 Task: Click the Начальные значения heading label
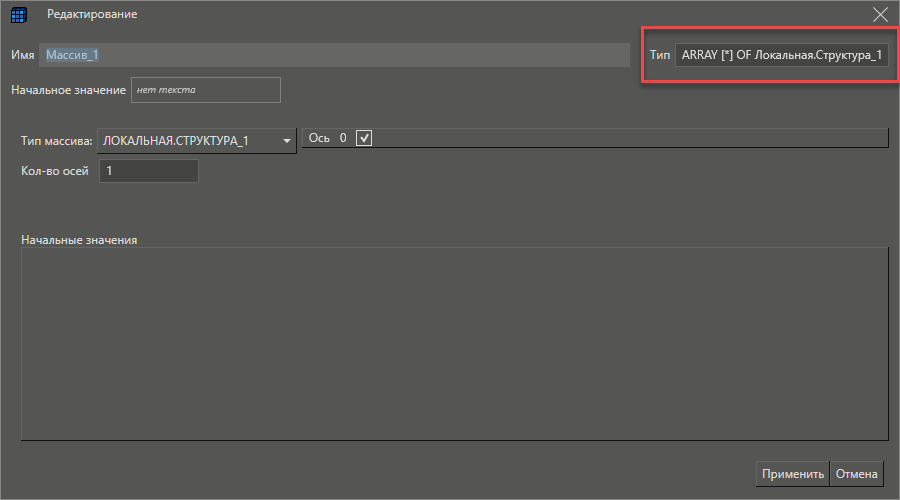(x=79, y=240)
